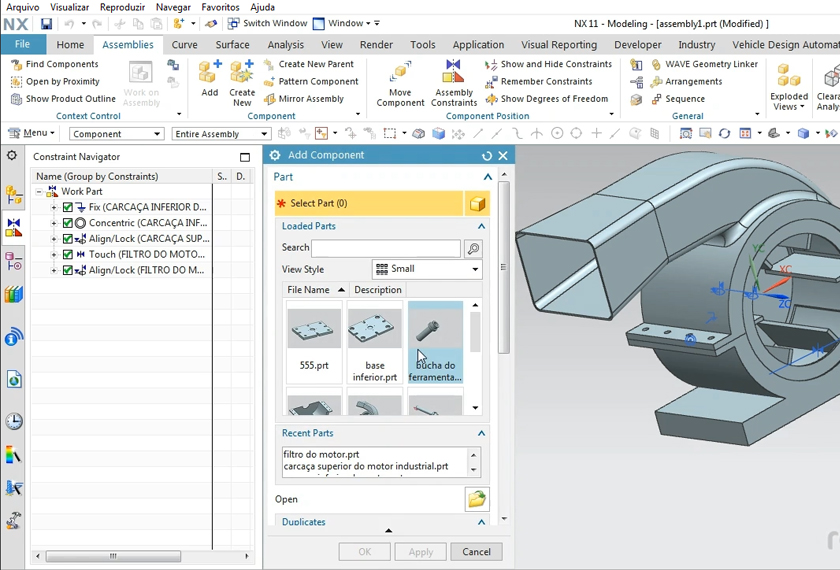This screenshot has width=840, height=570.
Task: Open the Move Component tool
Action: (400, 74)
